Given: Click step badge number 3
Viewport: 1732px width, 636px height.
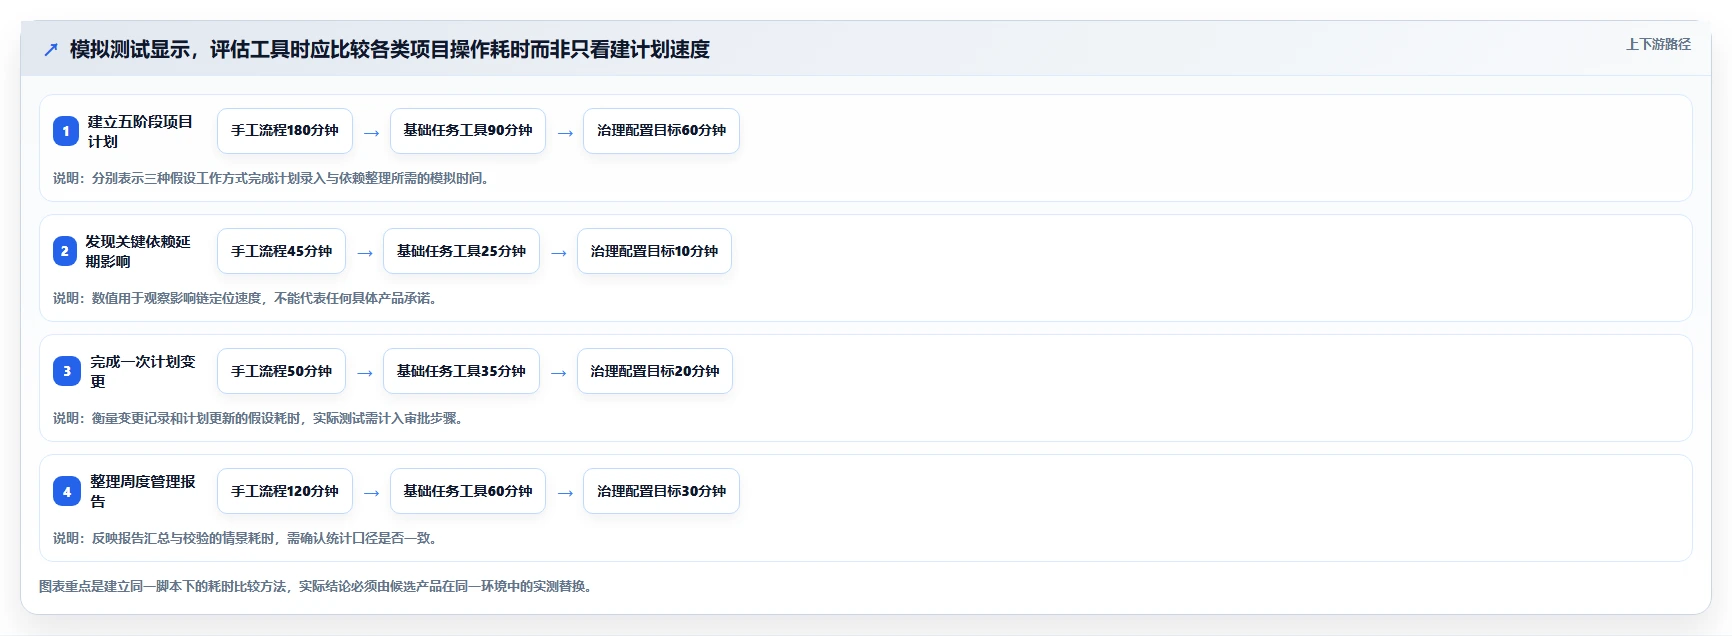Looking at the screenshot, I should (x=67, y=371).
